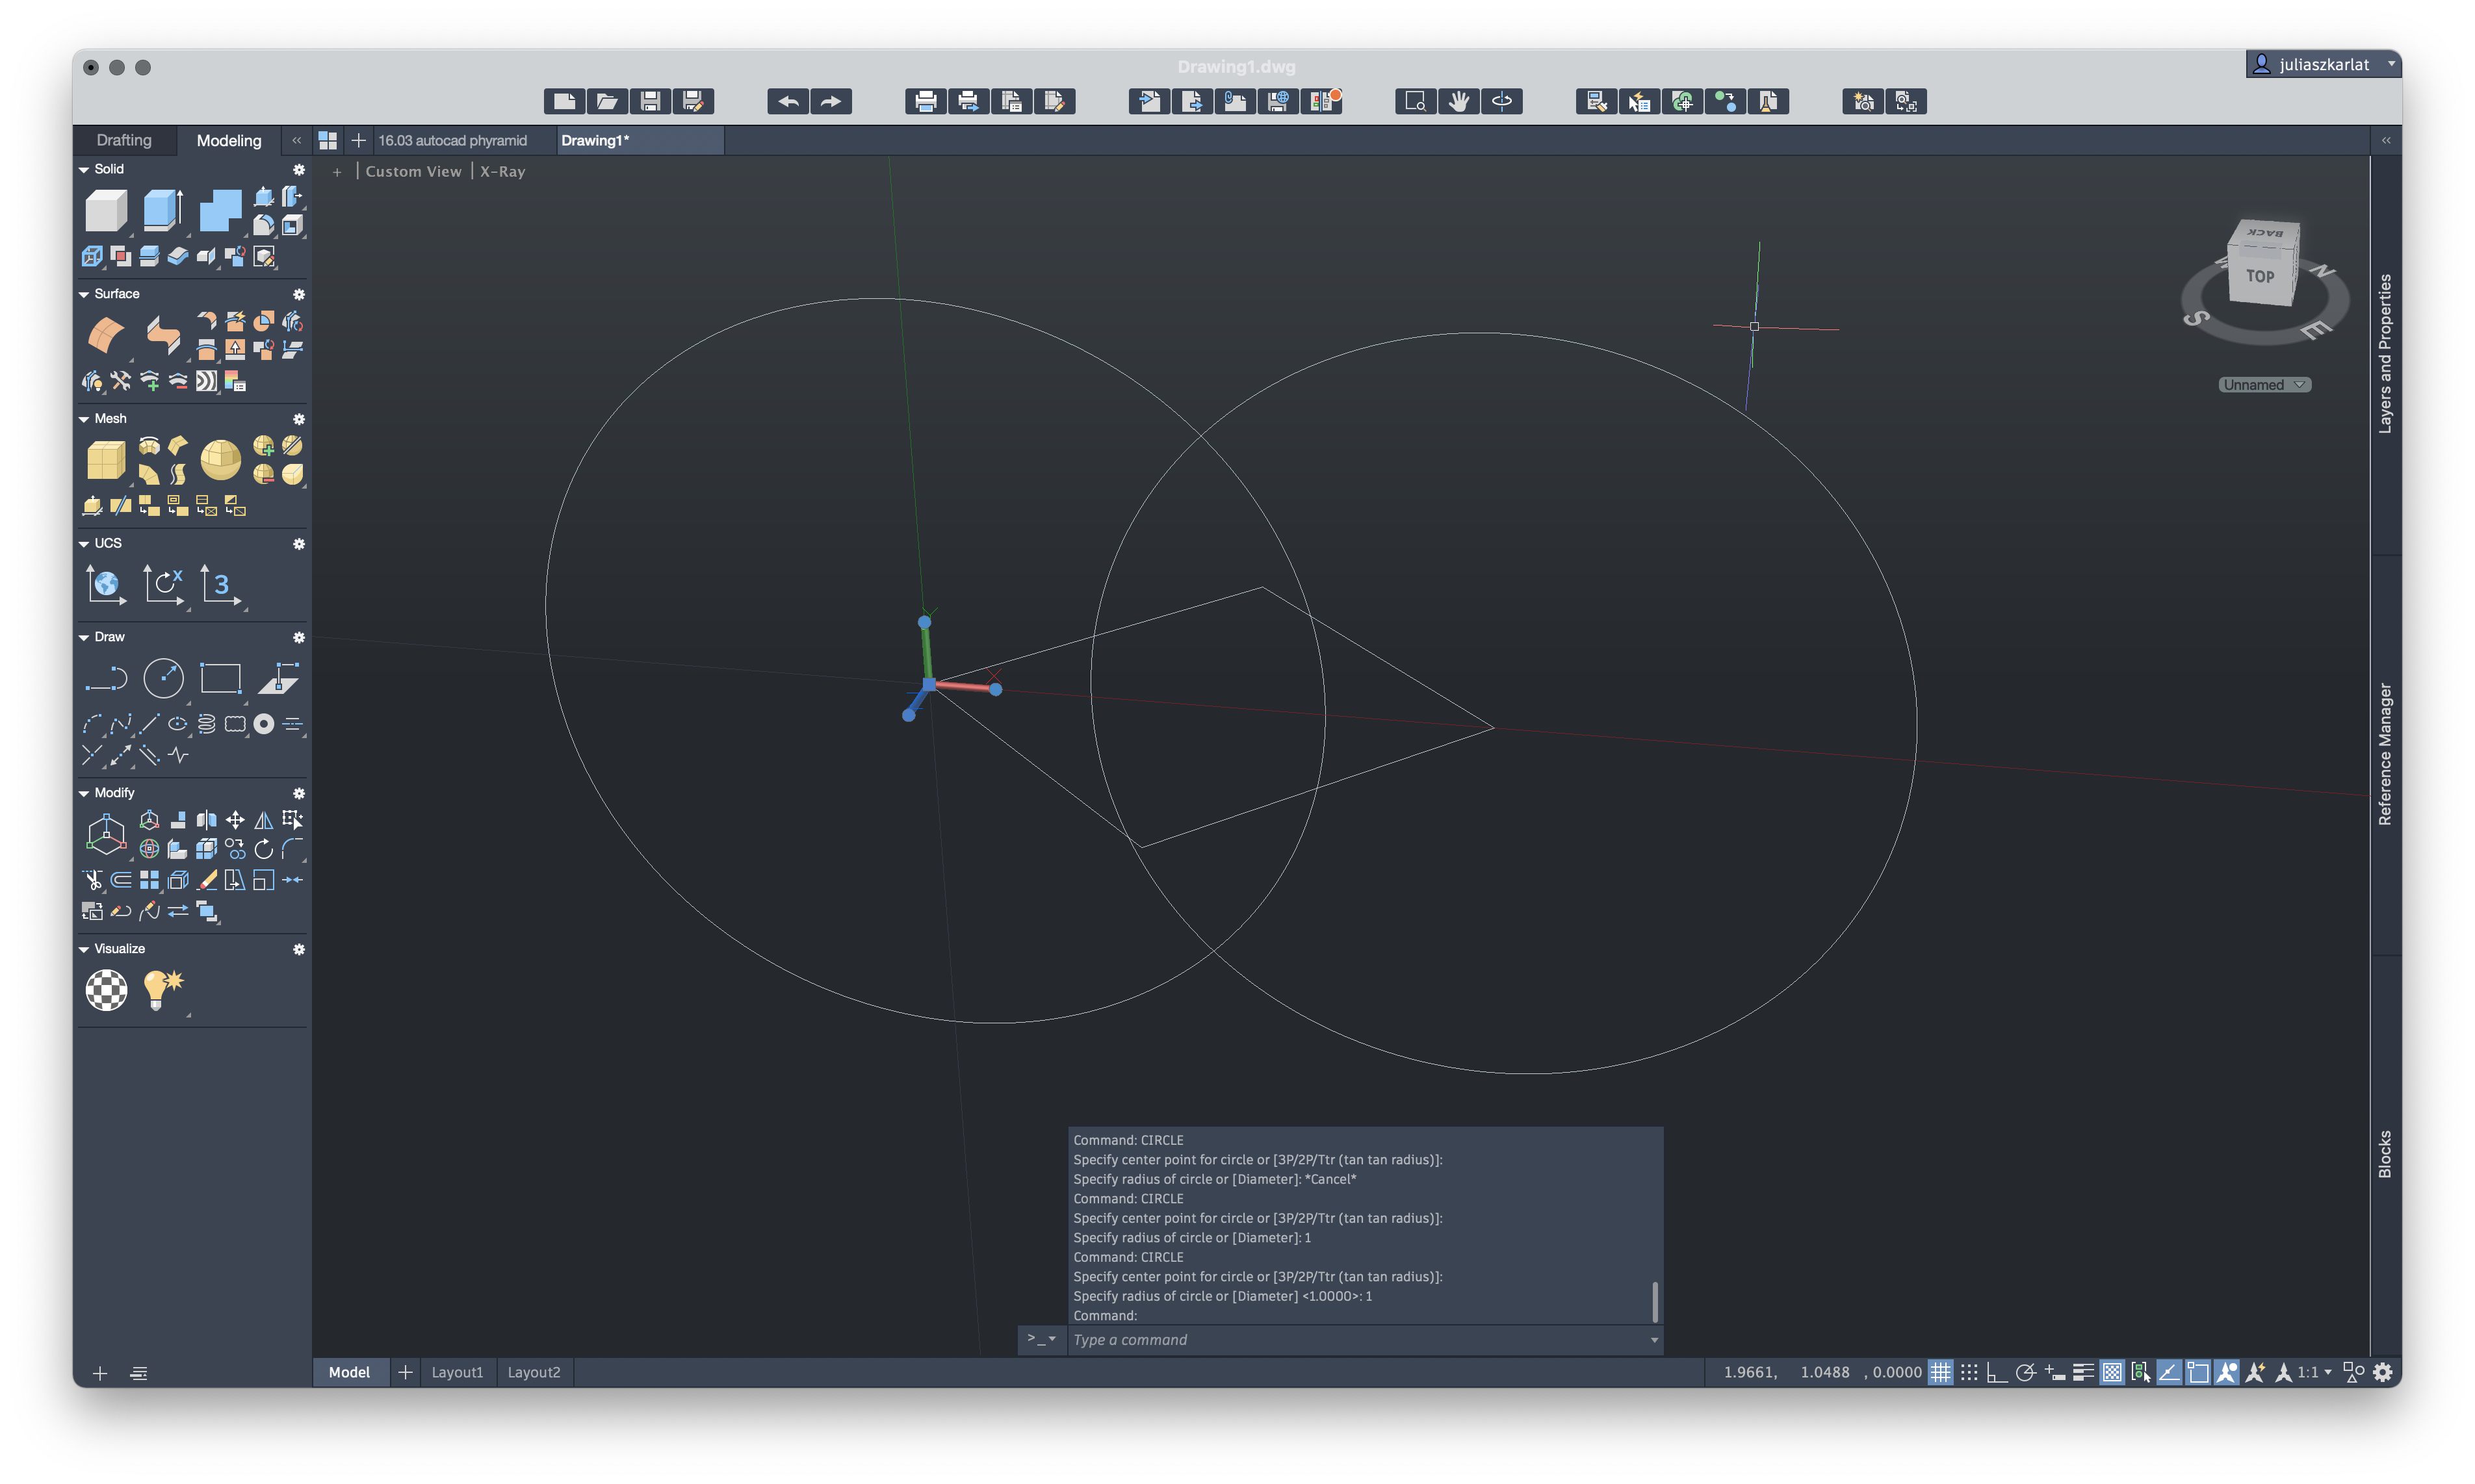This screenshot has width=2475, height=1484.
Task: Toggle Lineweight display in status bar
Action: tap(2083, 1372)
